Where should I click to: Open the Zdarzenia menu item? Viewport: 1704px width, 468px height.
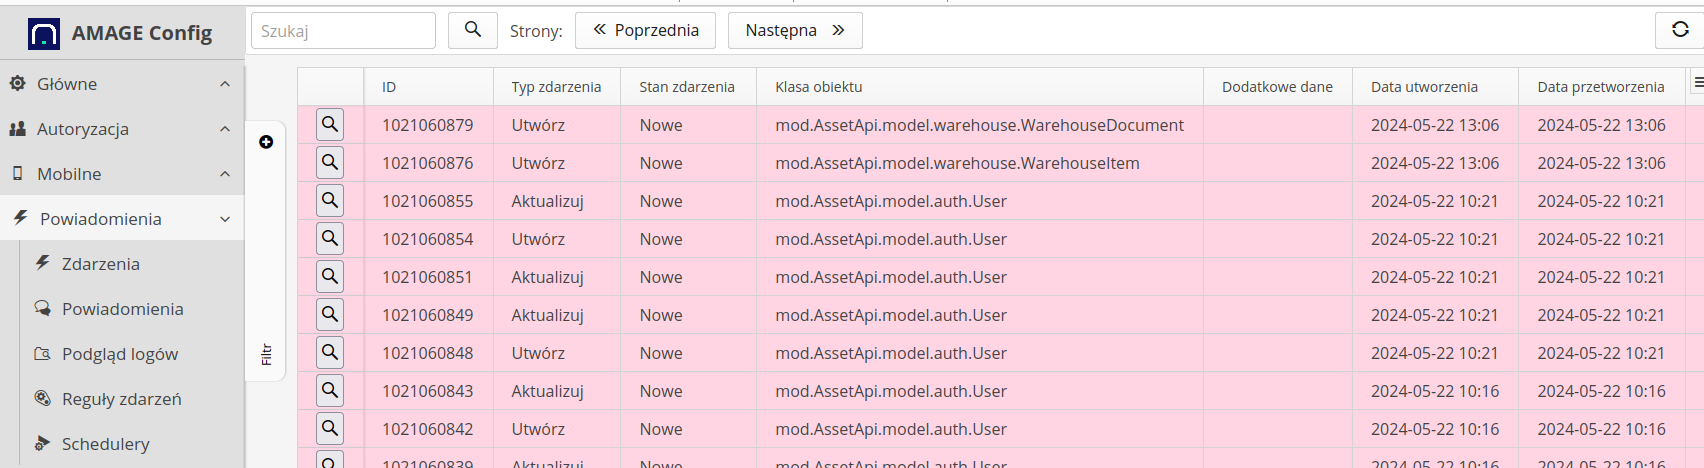click(100, 264)
